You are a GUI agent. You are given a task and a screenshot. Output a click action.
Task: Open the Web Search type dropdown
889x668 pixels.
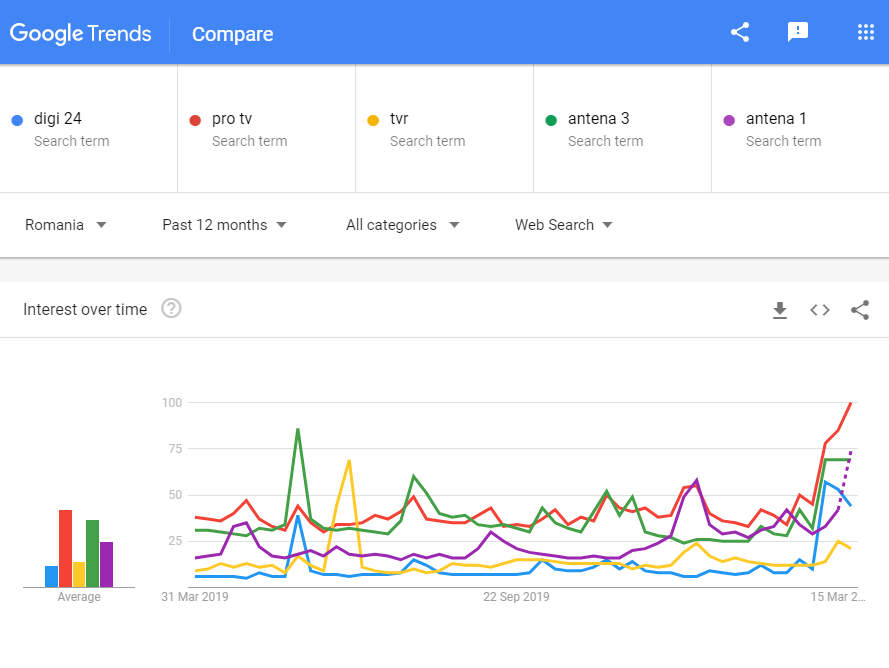click(x=563, y=225)
